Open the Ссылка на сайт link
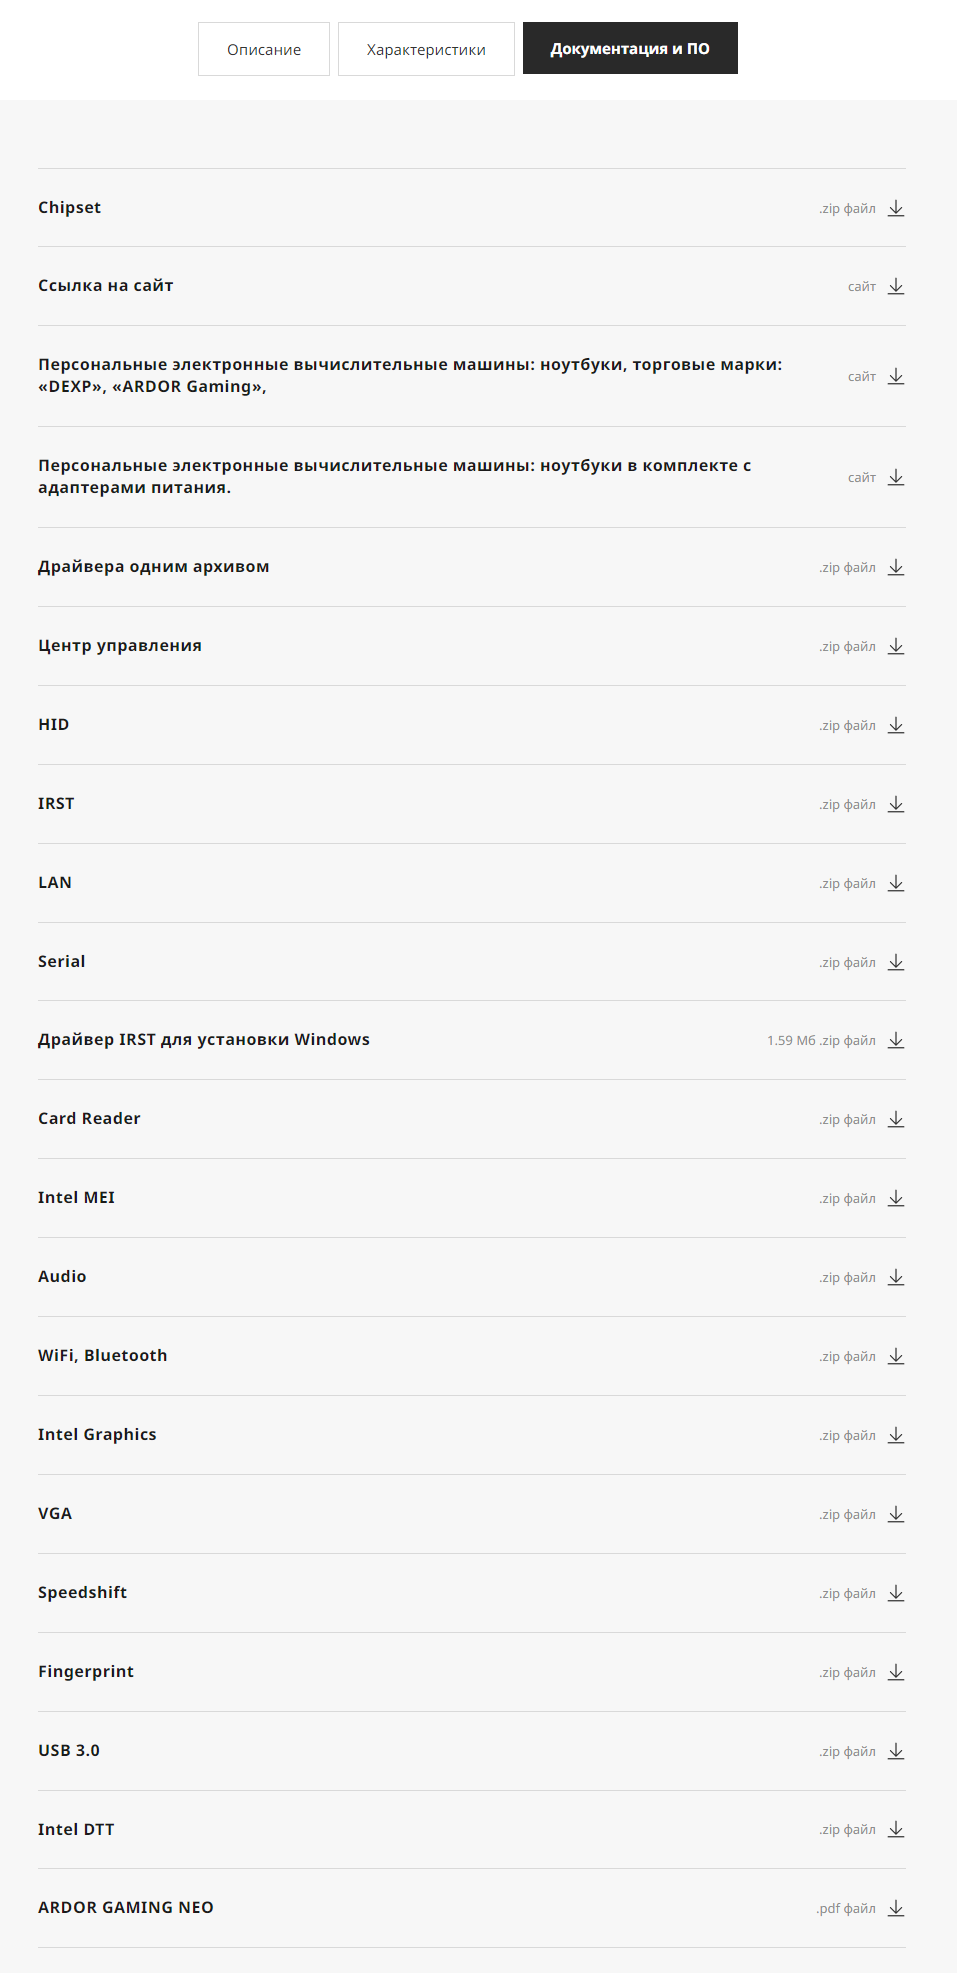957x1973 pixels. tap(106, 286)
